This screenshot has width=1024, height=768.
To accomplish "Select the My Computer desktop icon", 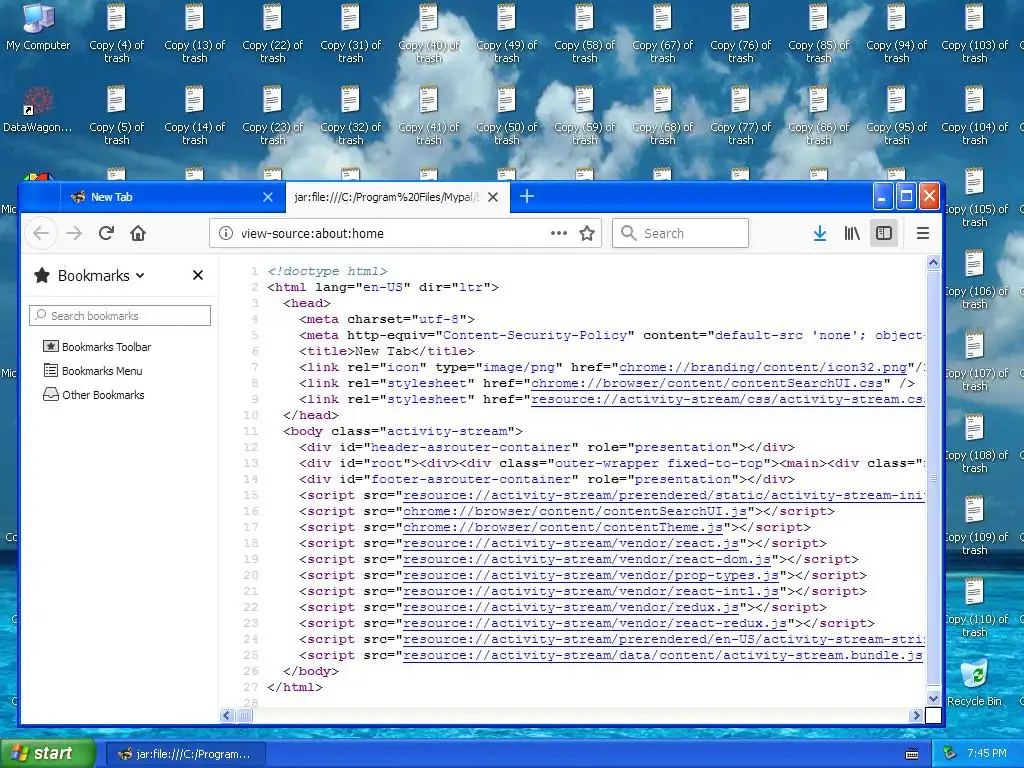I will (x=38, y=28).
